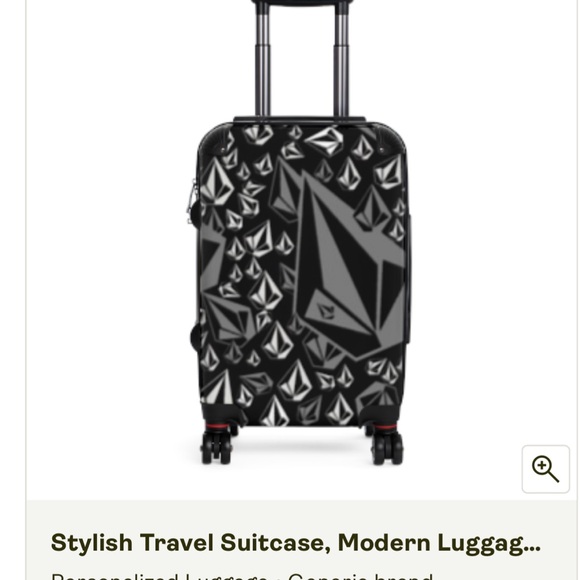Click the suitcase product image
Screen dimensions: 580x580
click(300, 233)
